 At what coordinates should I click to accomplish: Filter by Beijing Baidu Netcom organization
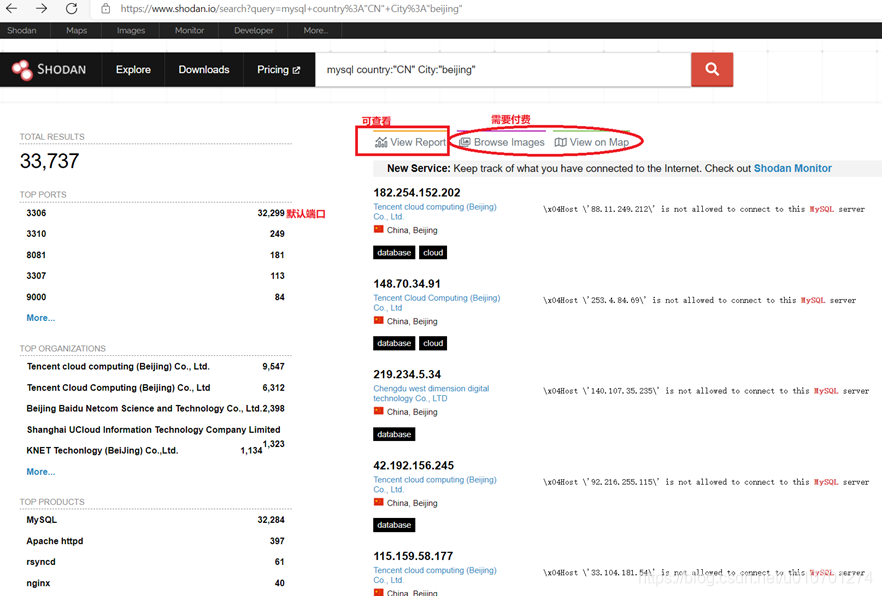[143, 408]
